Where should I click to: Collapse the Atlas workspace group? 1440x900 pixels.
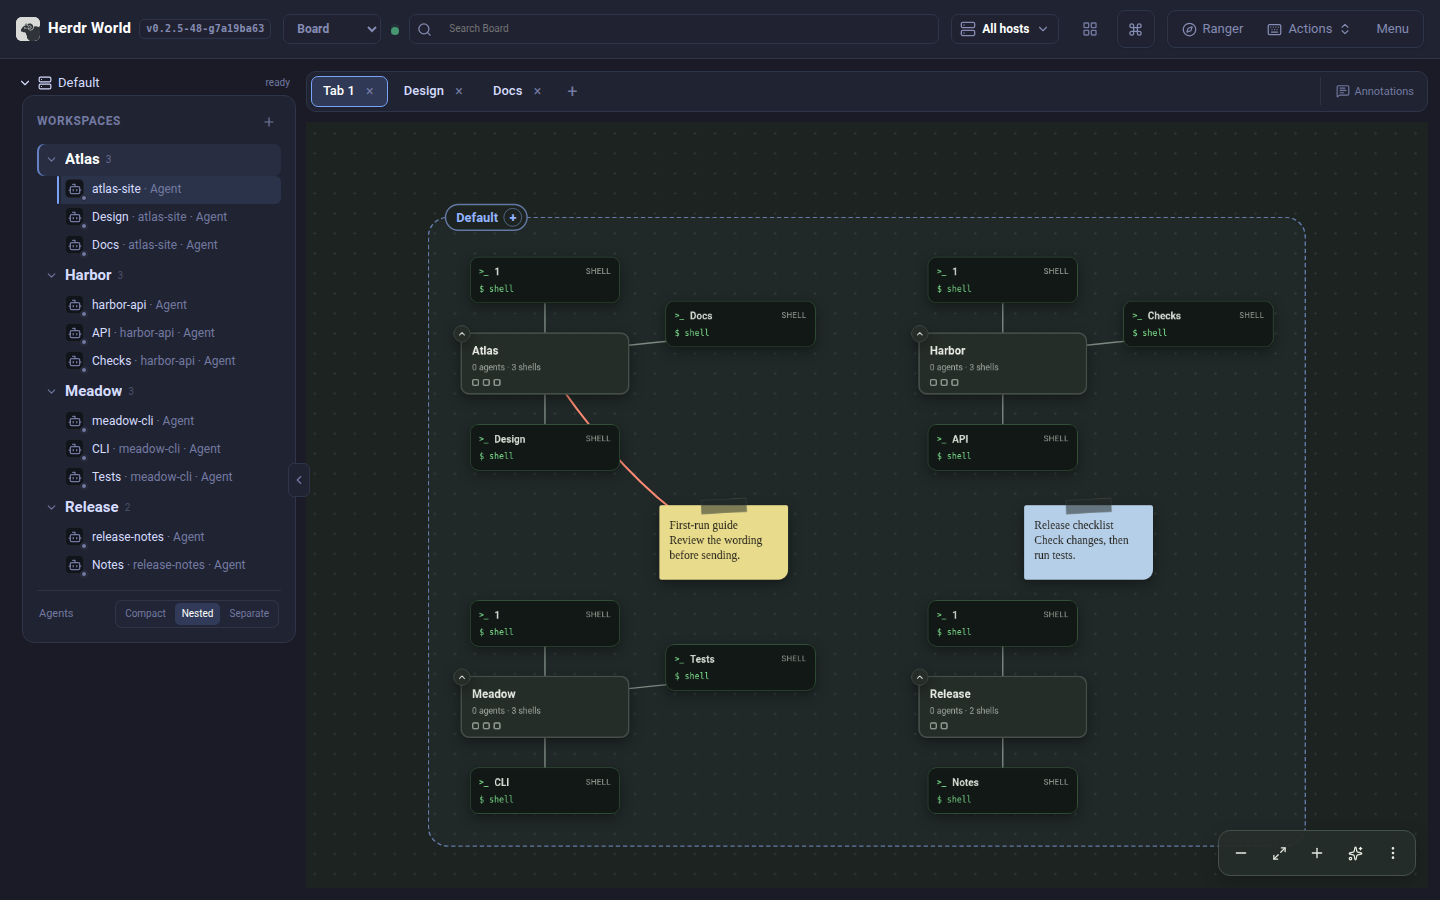(x=52, y=159)
